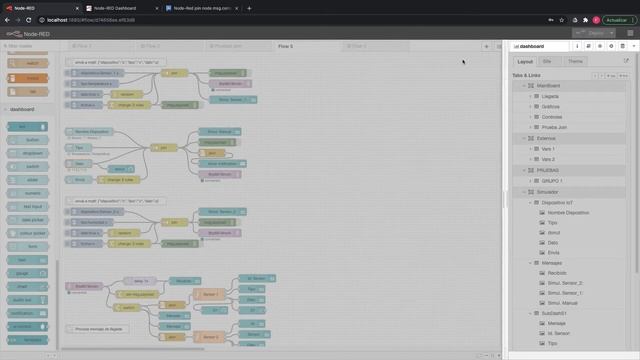Collapse the MainBoard tab tree item
Viewport: 640px width, 360px height.
tap(524, 86)
